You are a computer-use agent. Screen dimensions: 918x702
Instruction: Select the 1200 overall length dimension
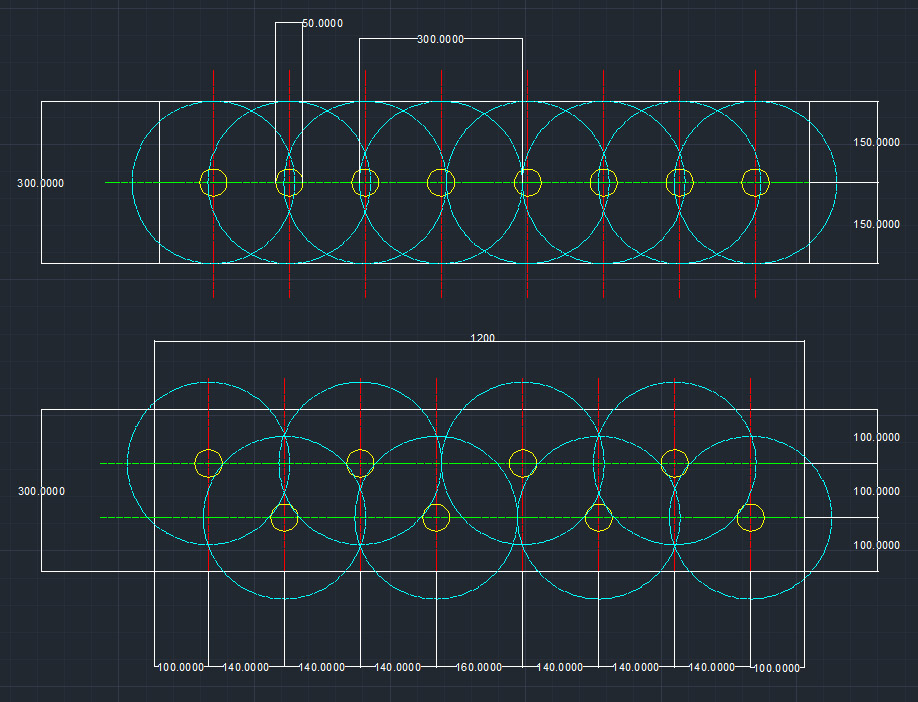482,338
